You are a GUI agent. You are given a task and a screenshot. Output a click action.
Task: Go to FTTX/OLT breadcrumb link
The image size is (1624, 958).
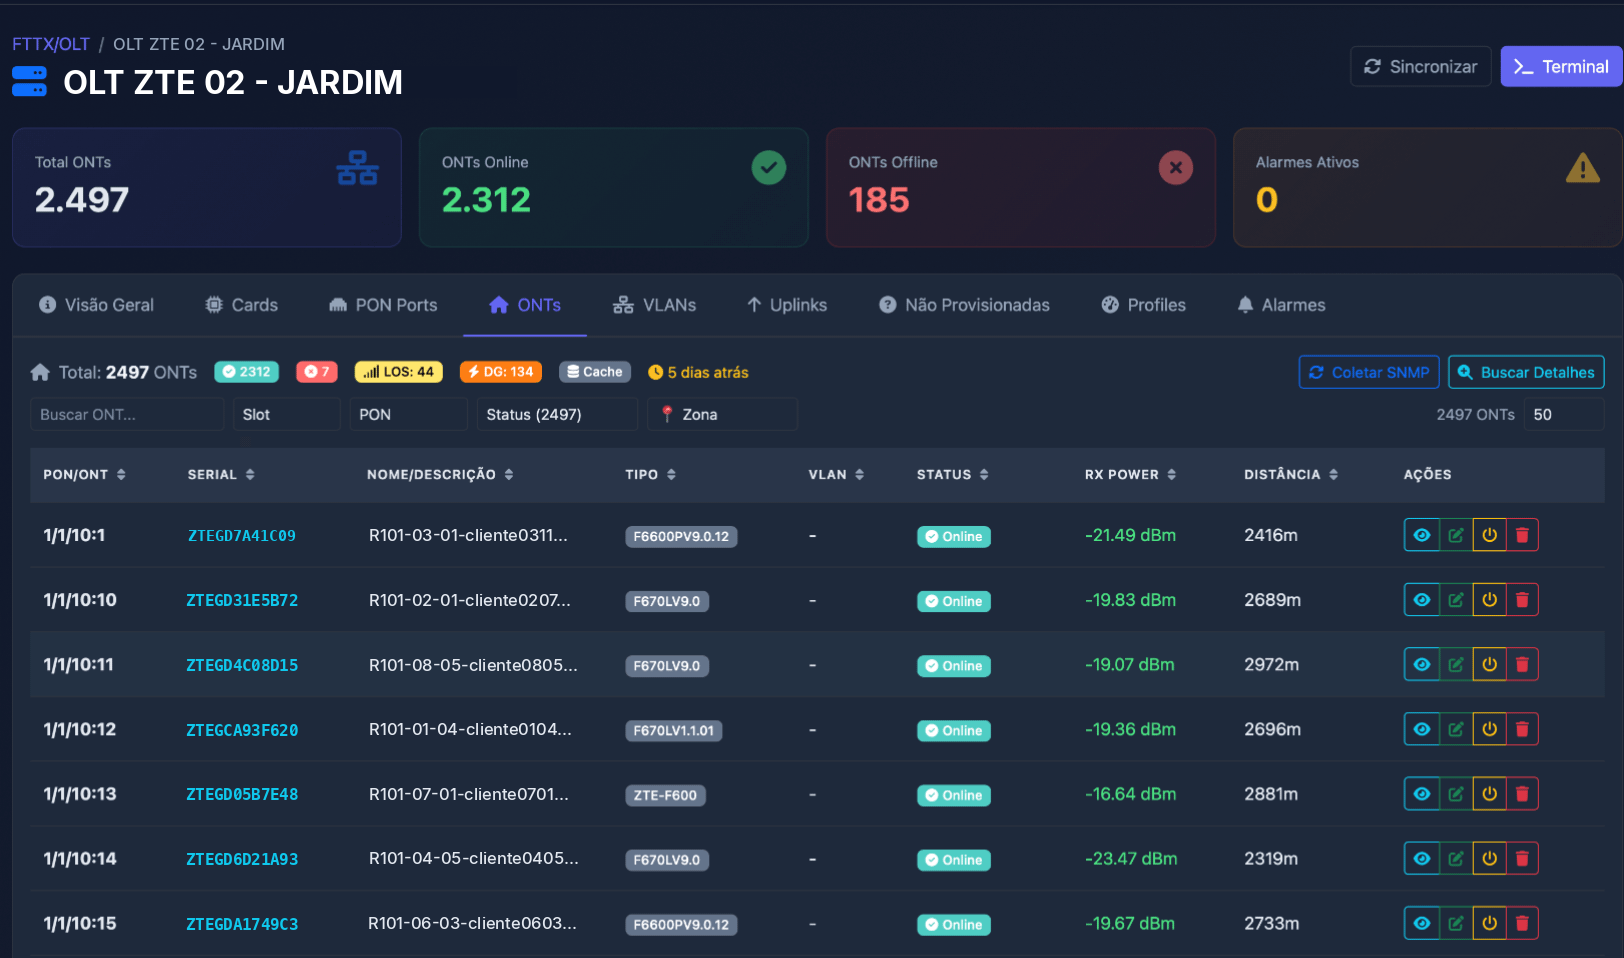coord(51,44)
